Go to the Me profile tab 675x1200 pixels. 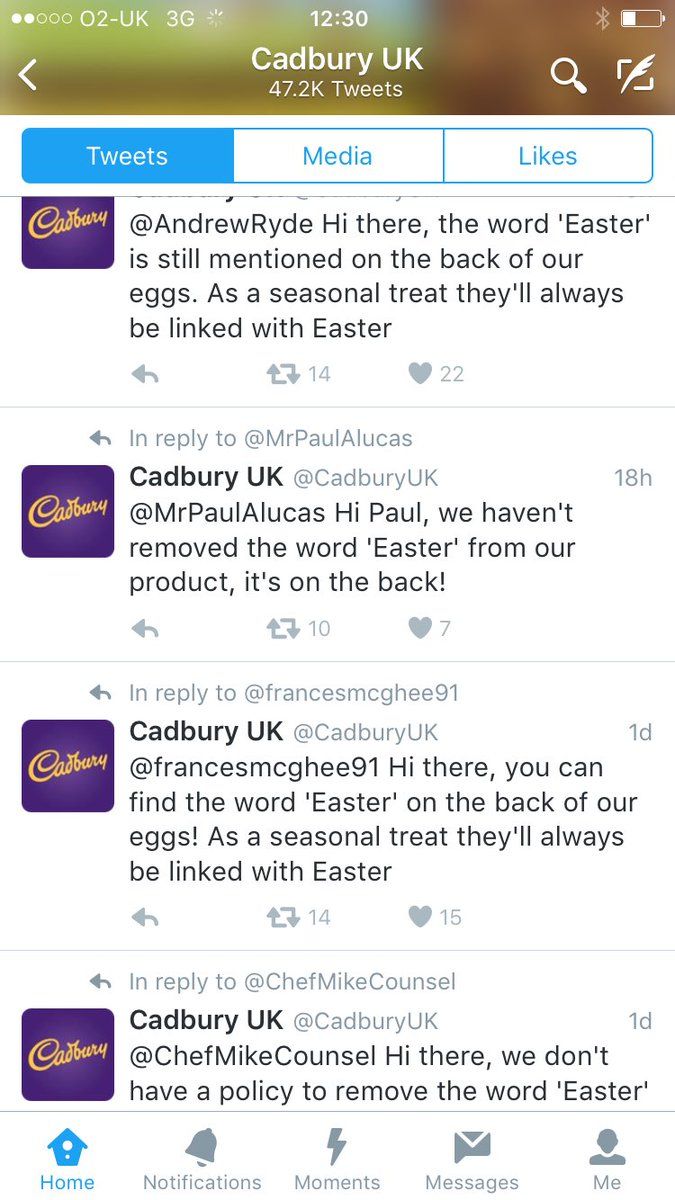607,1160
